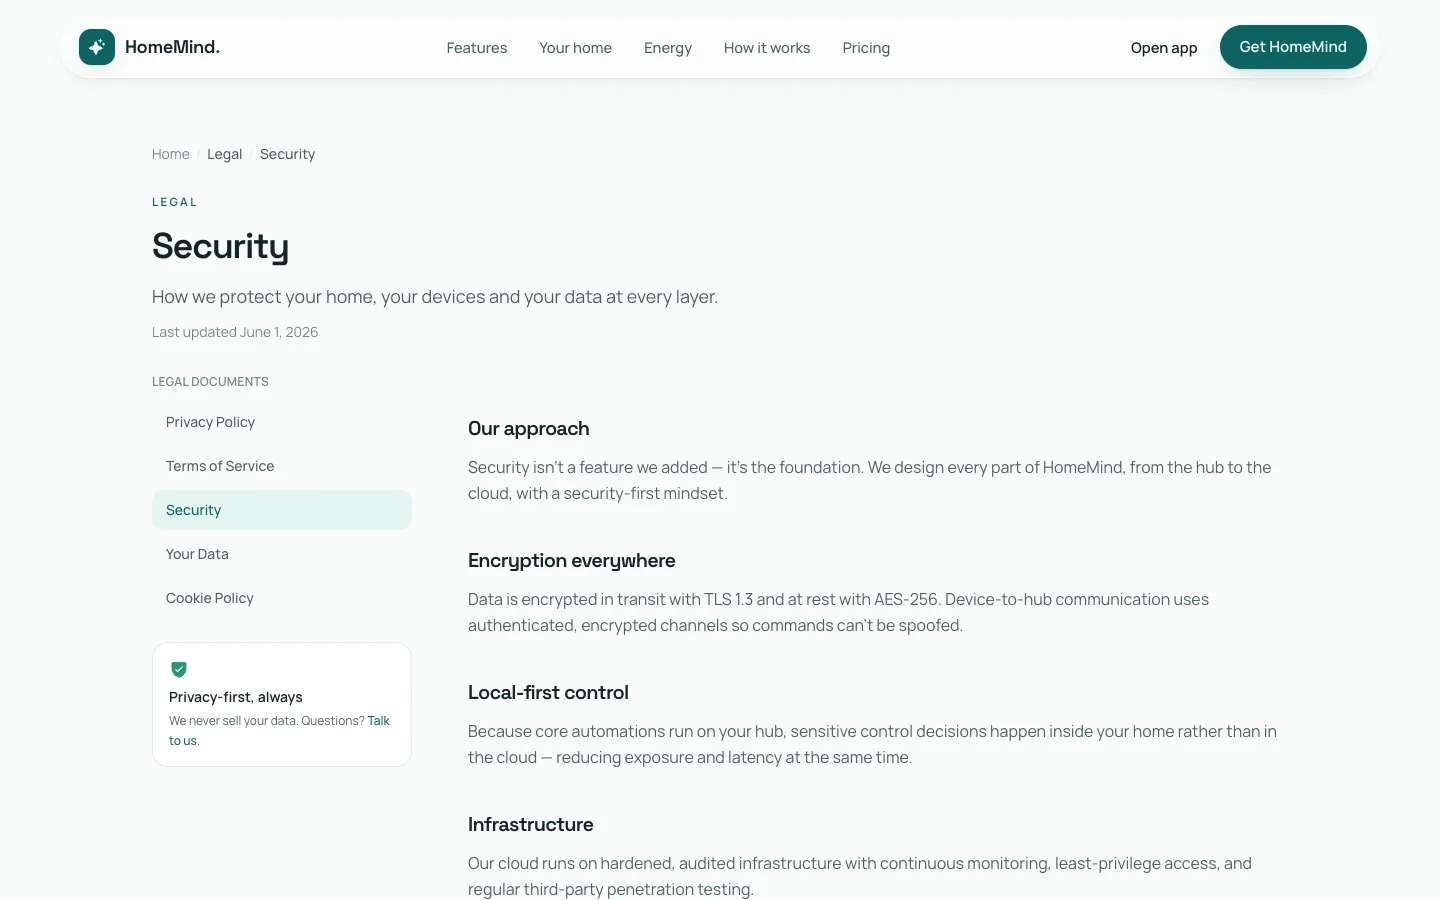Click the Last updated June 1, 2026 text

pos(235,332)
